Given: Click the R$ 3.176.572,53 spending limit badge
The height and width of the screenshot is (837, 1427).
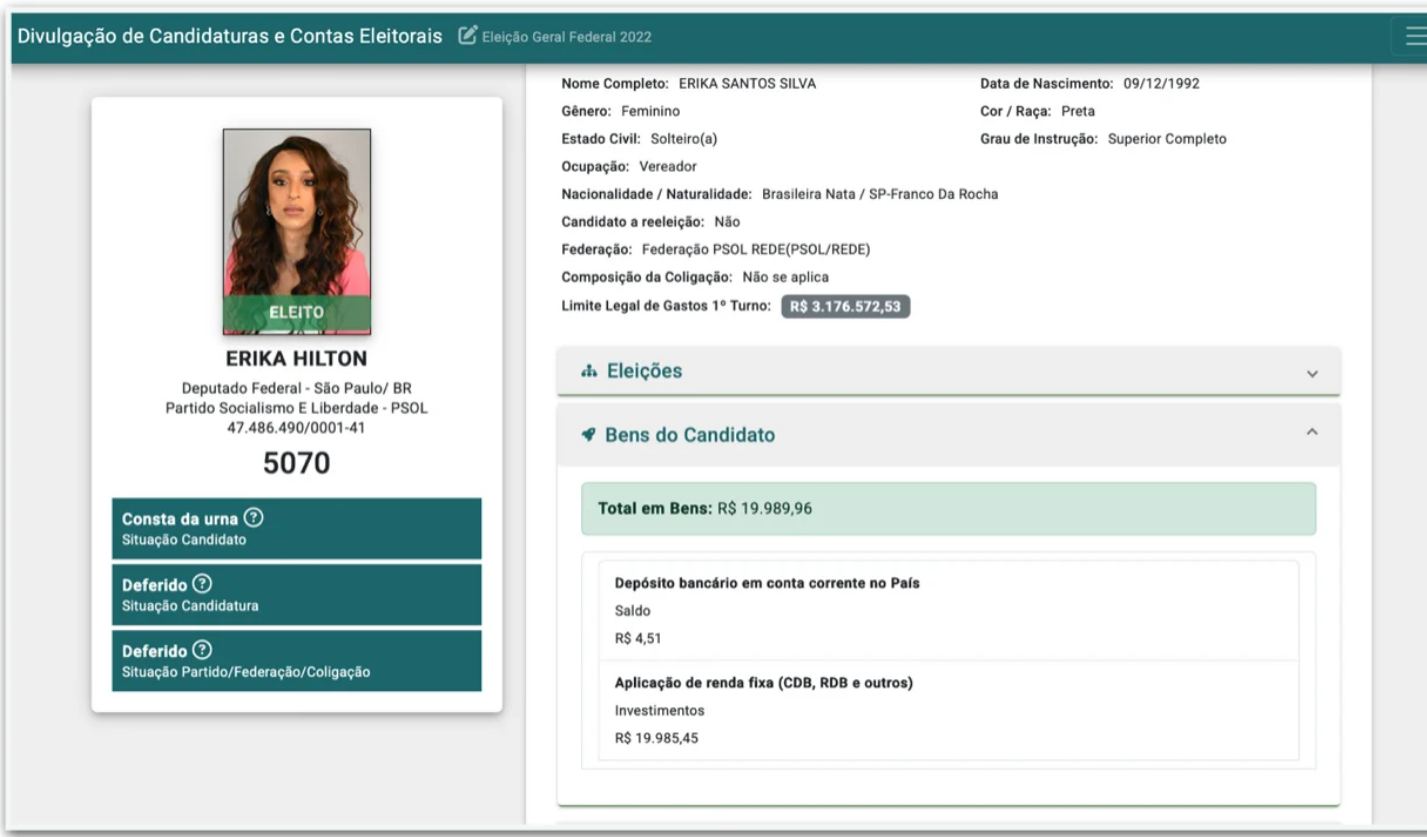Looking at the screenshot, I should click(845, 306).
